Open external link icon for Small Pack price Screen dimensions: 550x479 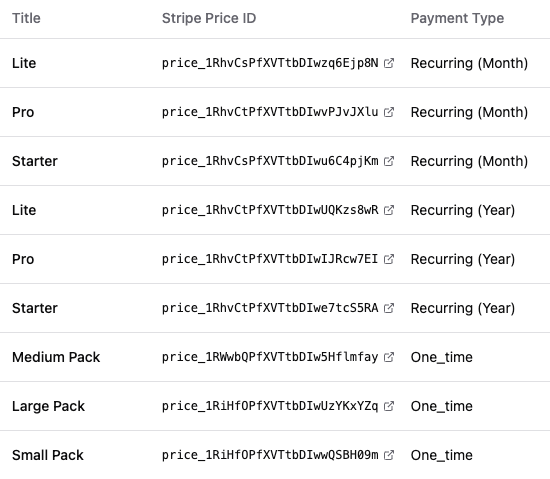pos(389,455)
